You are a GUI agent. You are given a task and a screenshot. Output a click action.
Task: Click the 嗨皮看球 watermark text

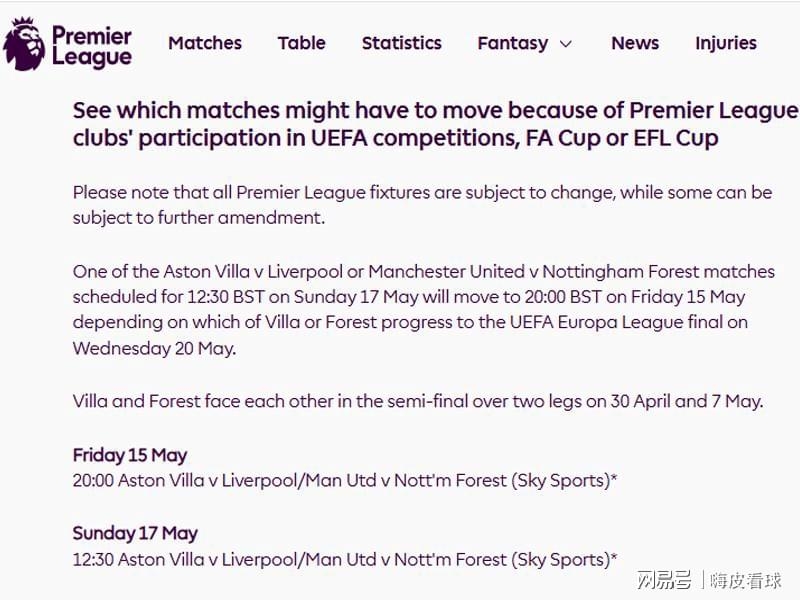(746, 580)
